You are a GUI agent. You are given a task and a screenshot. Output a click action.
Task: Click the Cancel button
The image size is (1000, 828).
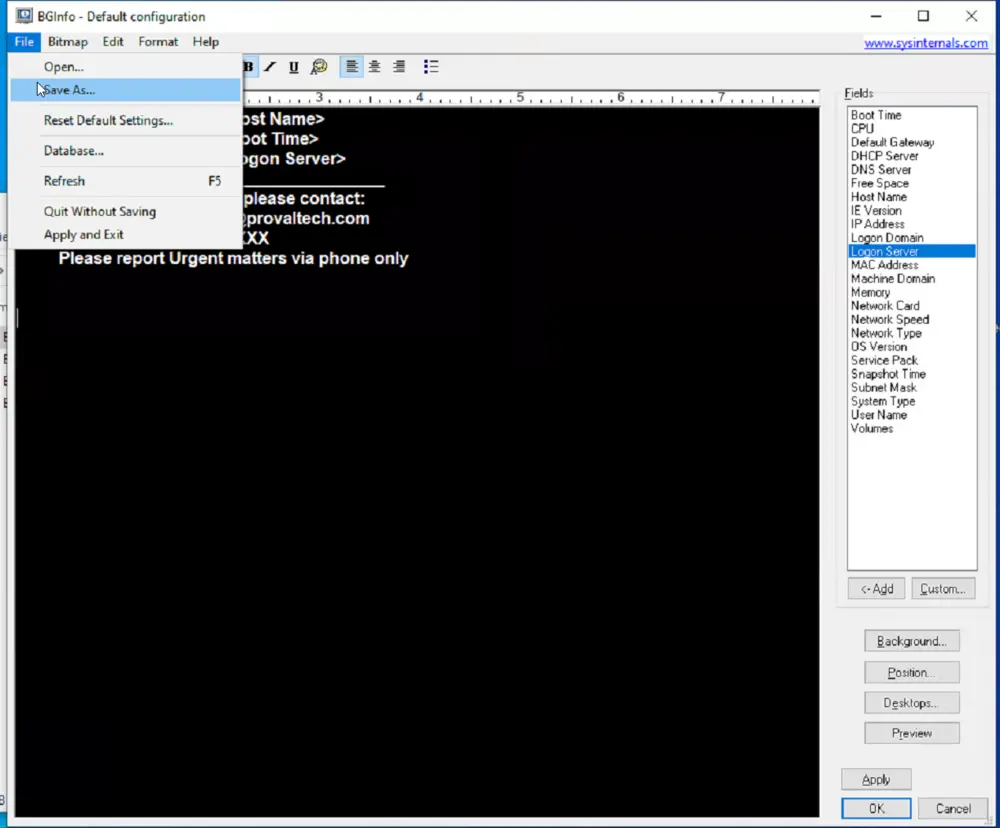pos(953,808)
